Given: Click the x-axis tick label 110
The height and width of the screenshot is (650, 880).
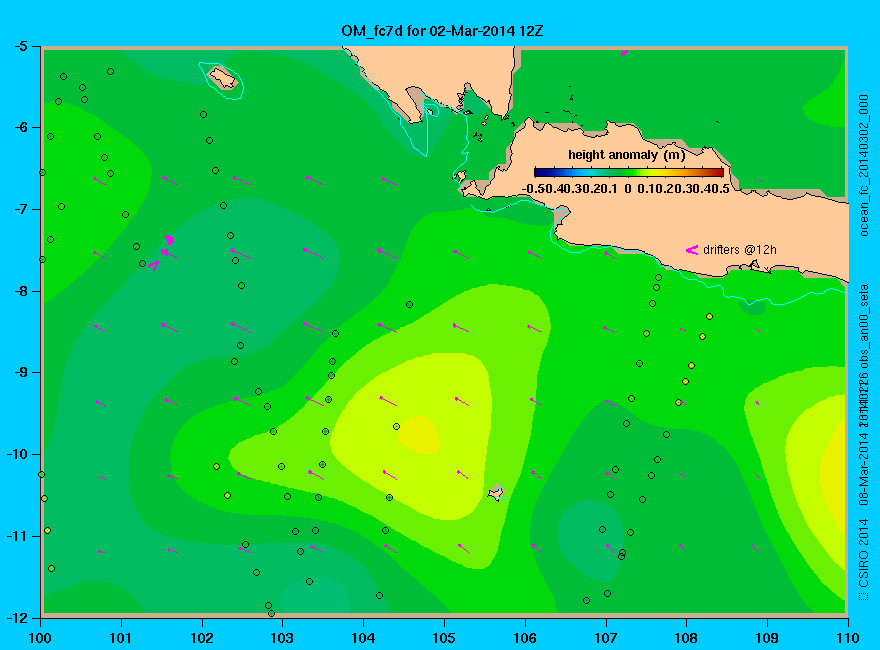Looking at the screenshot, I should (x=848, y=638).
